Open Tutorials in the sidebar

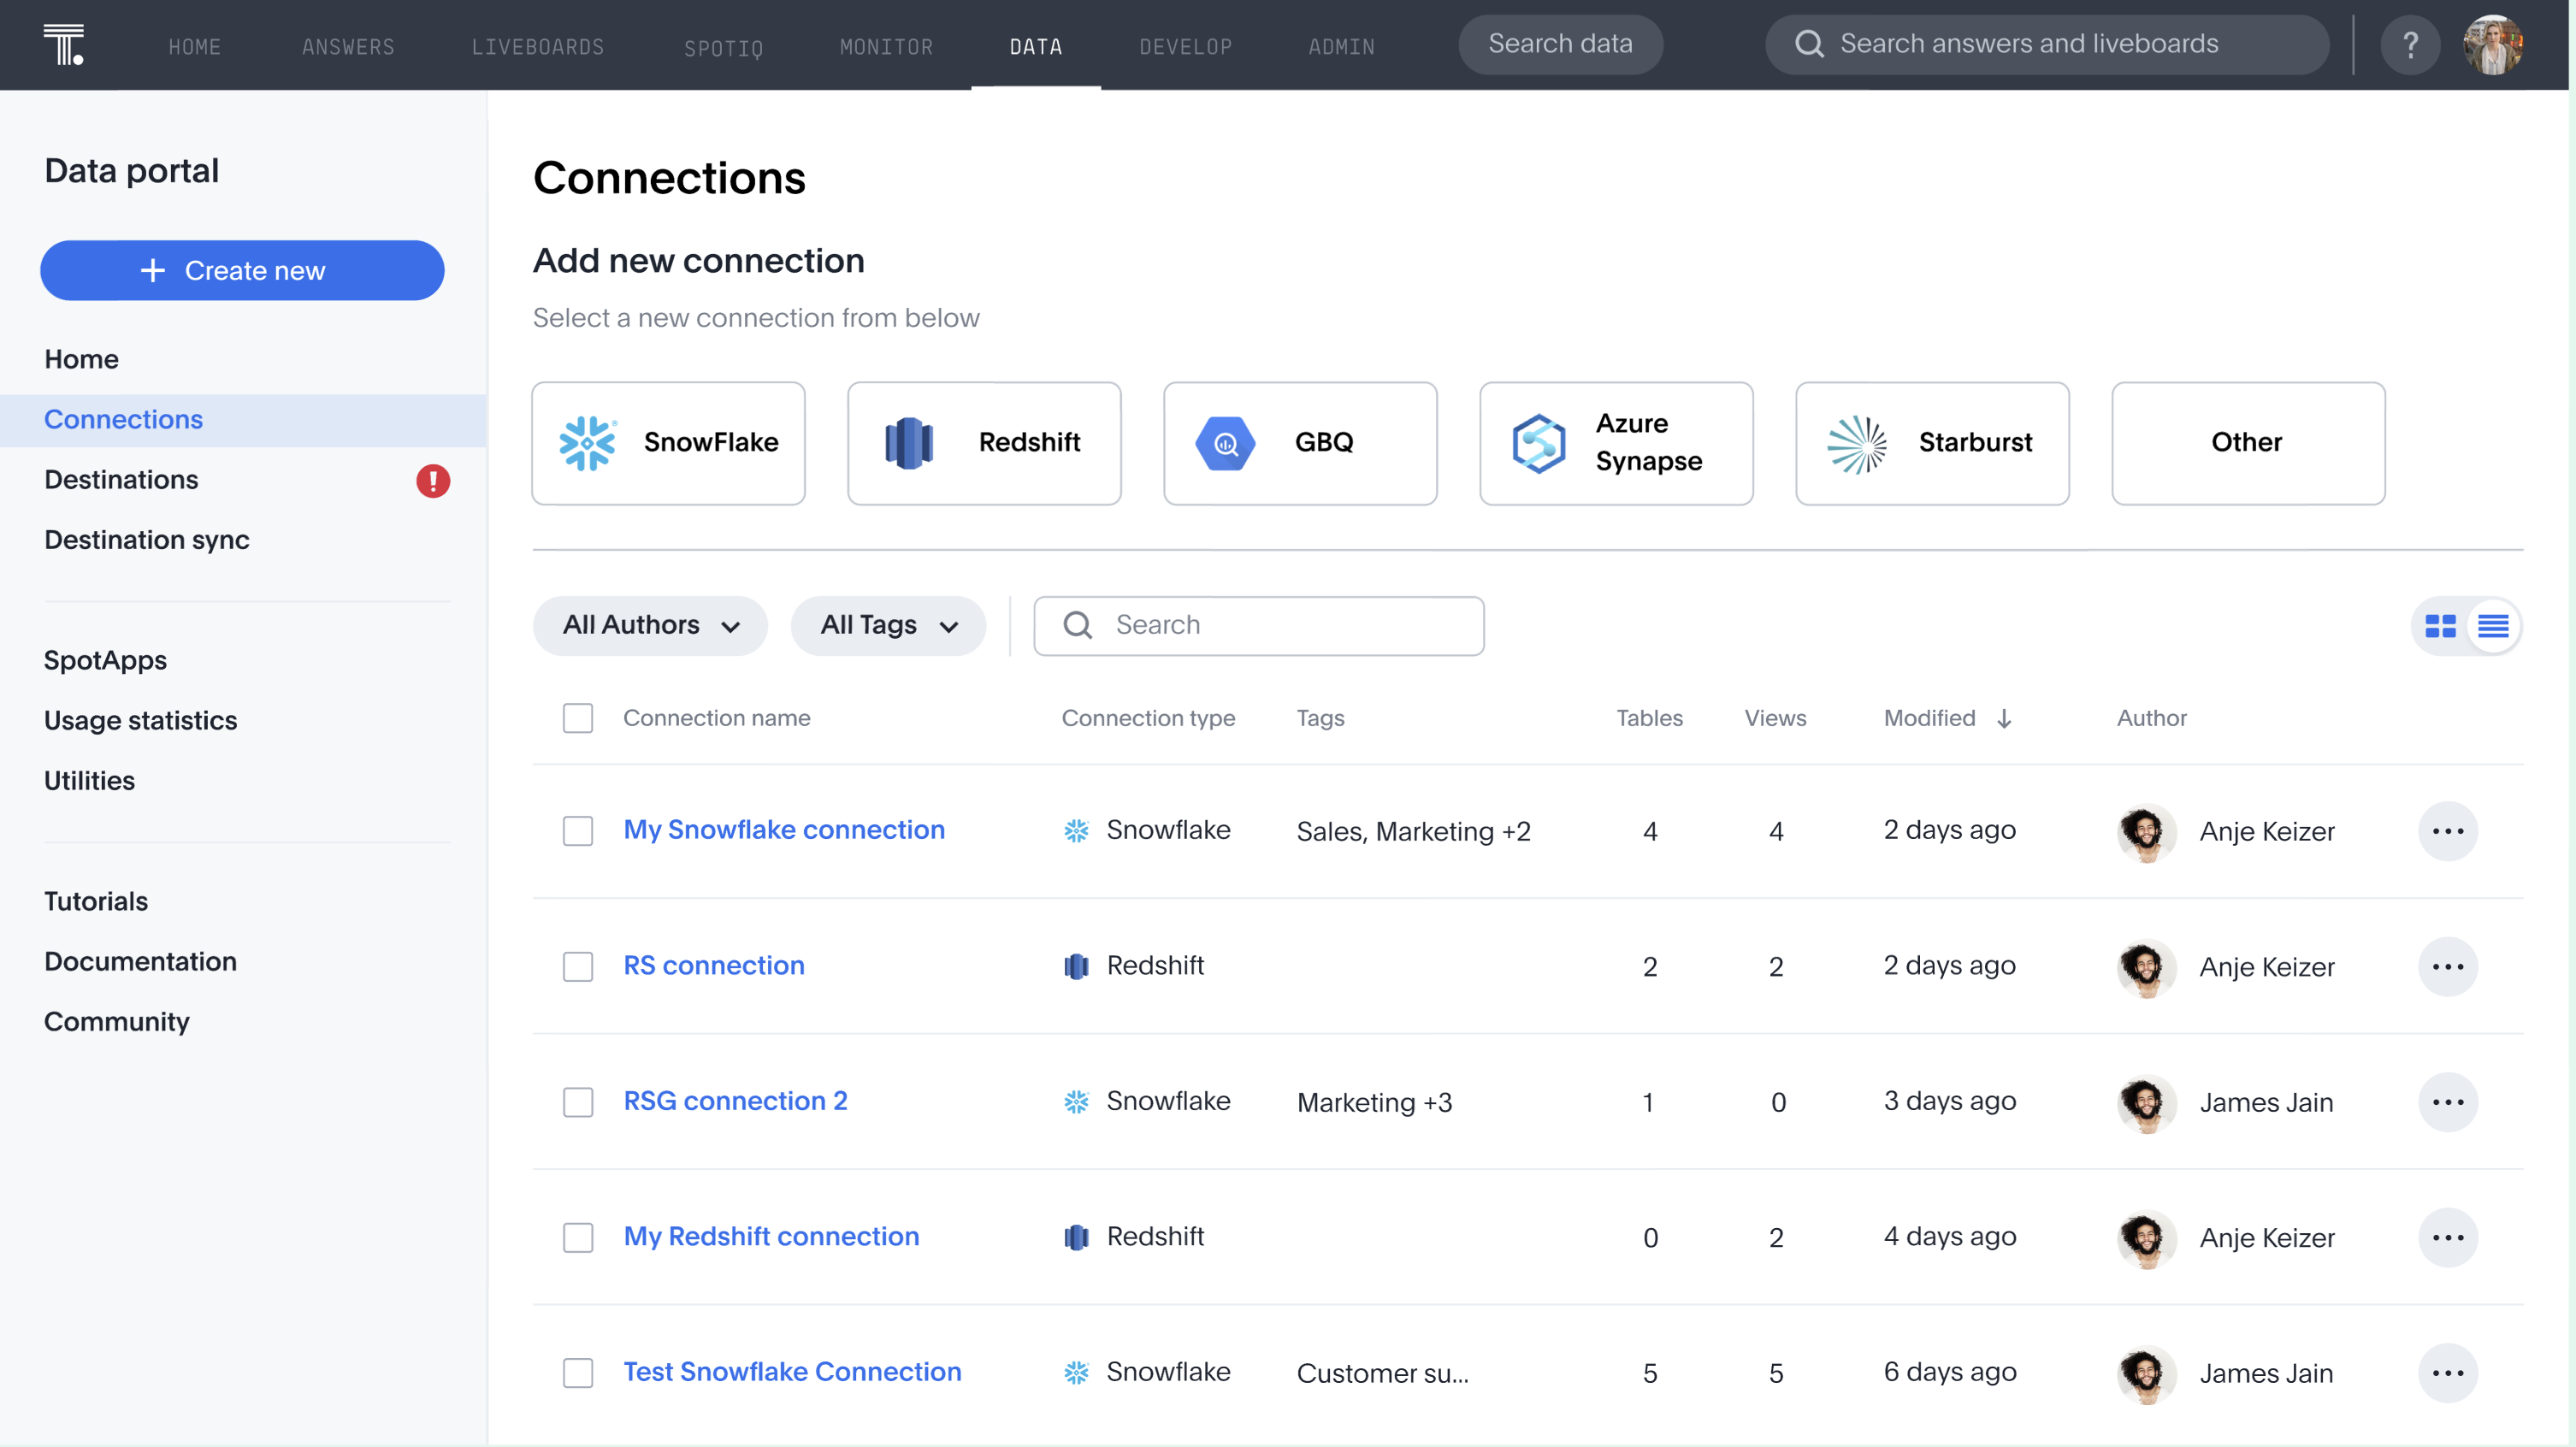[x=96, y=902]
